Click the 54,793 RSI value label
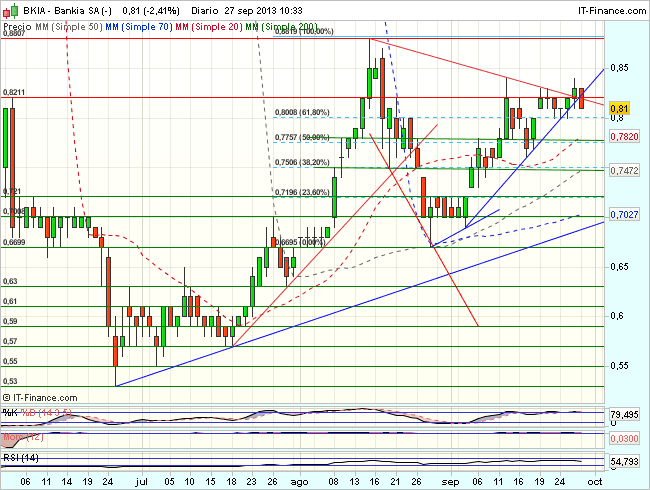The image size is (650, 490). tap(626, 462)
